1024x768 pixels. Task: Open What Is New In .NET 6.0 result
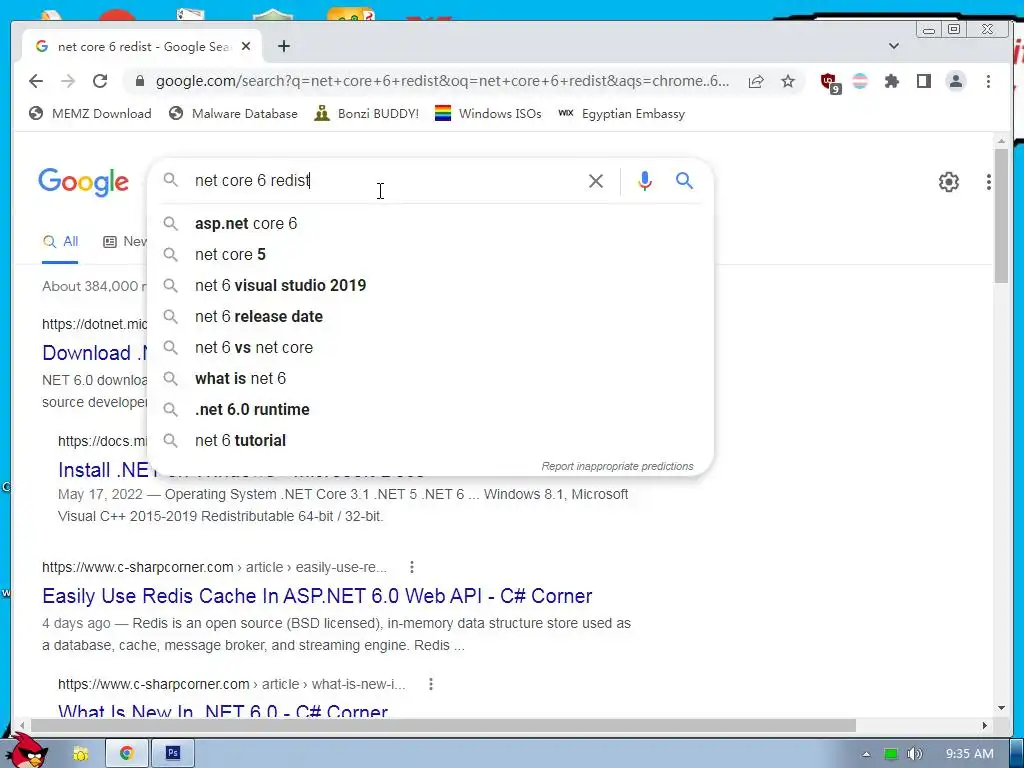pyautogui.click(x=223, y=711)
